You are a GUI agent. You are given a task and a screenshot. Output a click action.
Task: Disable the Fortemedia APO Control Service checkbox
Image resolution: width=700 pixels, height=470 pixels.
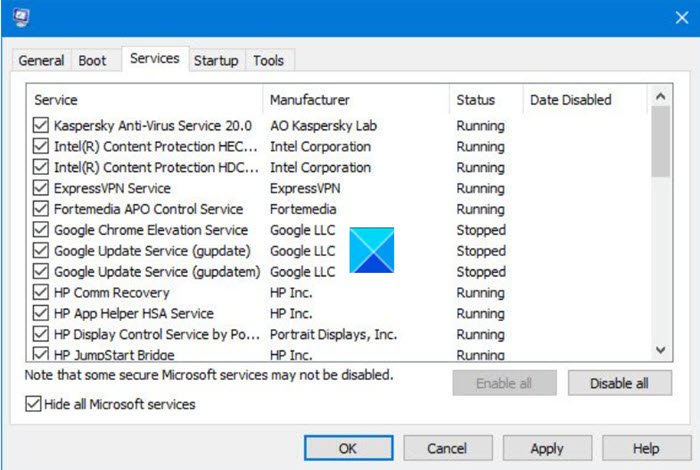click(x=40, y=209)
